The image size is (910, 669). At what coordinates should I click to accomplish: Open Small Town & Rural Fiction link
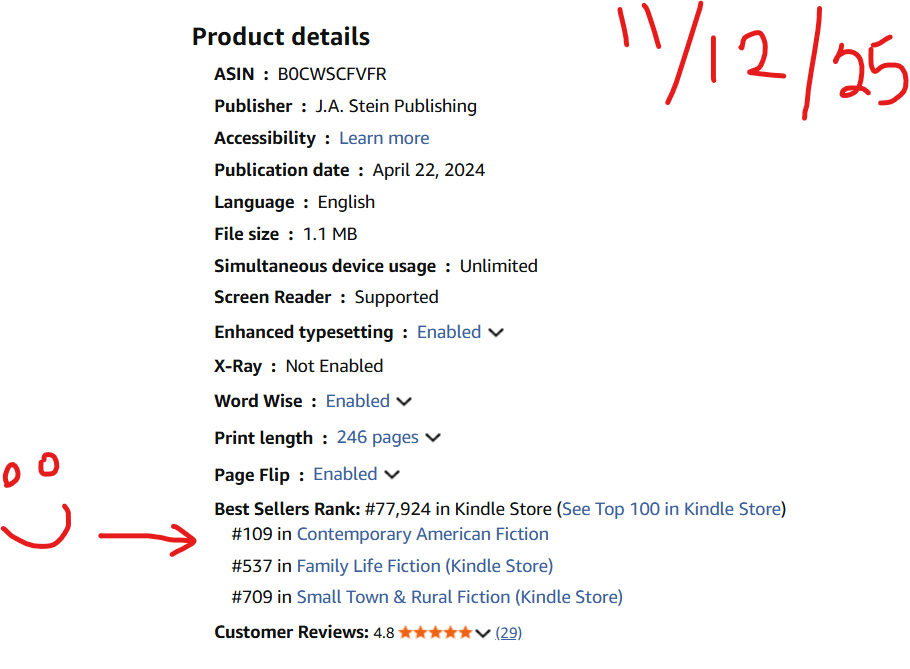pyautogui.click(x=459, y=597)
